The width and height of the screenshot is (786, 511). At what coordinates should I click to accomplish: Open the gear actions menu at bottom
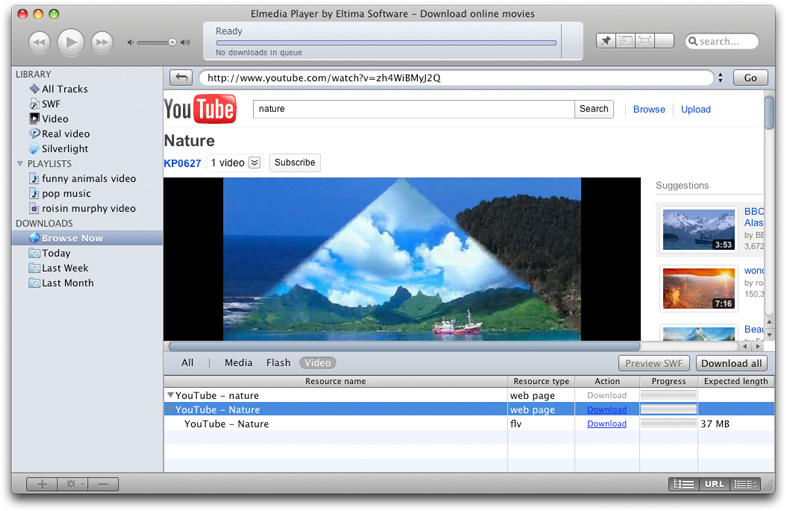[x=73, y=484]
